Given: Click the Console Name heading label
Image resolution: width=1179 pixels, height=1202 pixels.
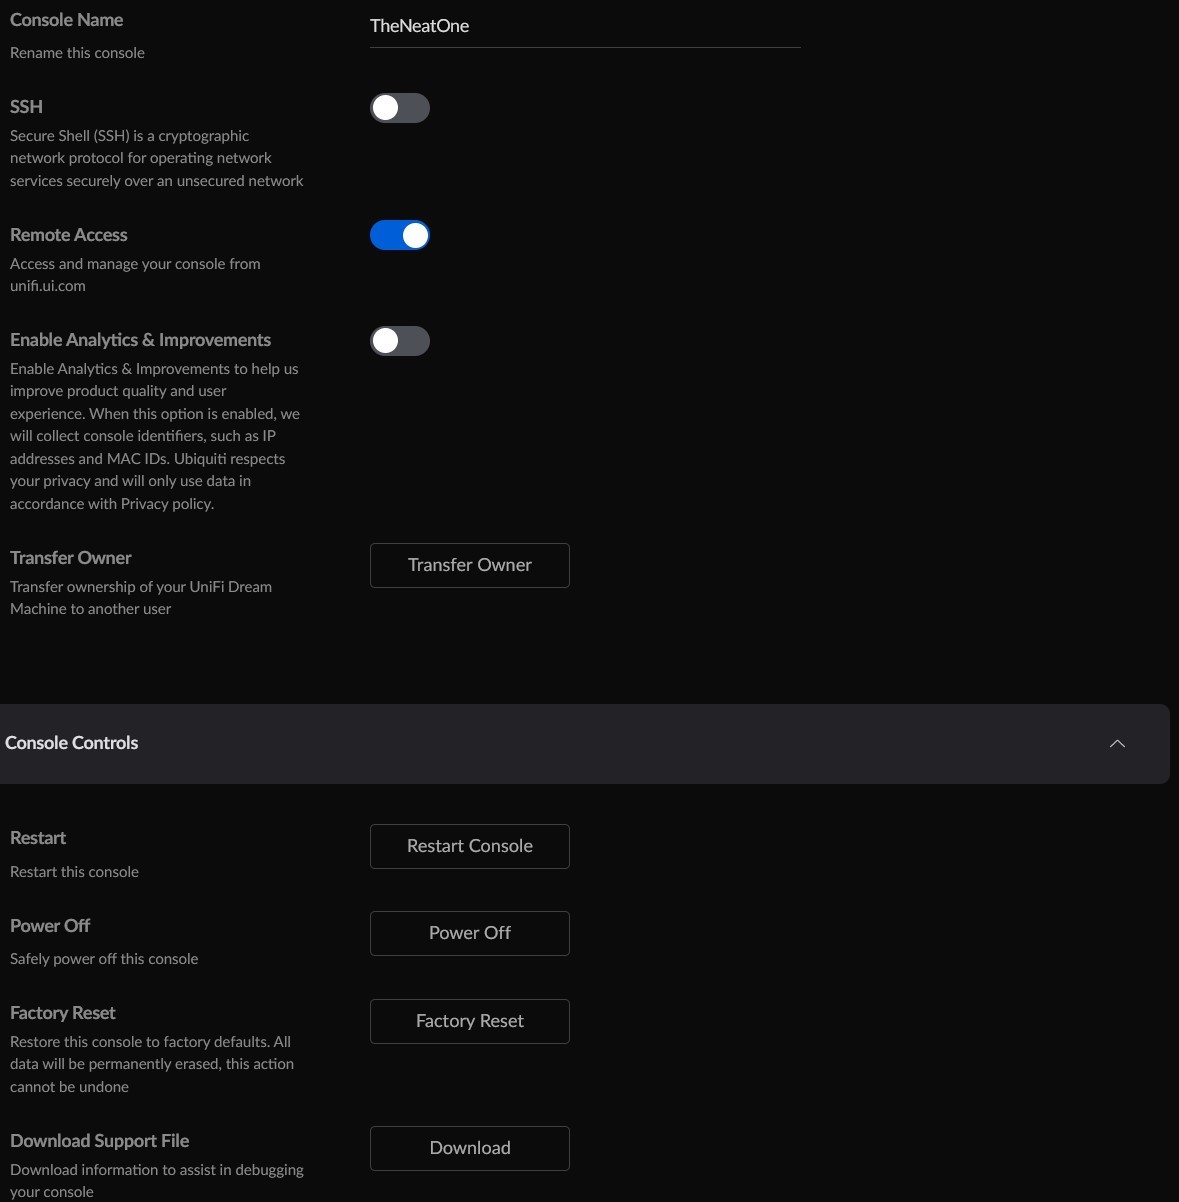Looking at the screenshot, I should click(66, 20).
